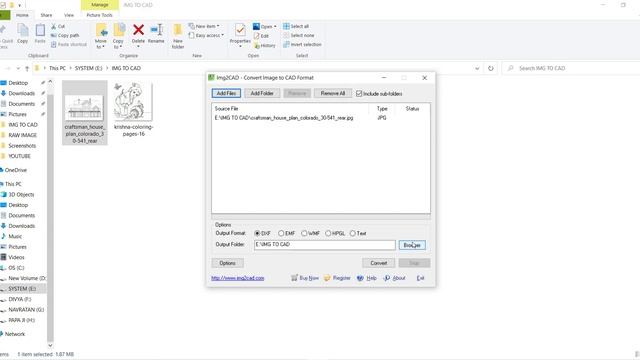Open Screenshots folder in navigation pane
The height and width of the screenshot is (360, 640).
click(22, 146)
